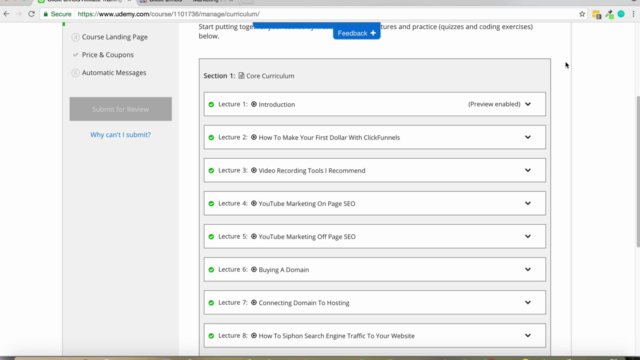Expand Lecture 6 Buying A Domain chevron
Image resolution: width=640 pixels, height=360 pixels.
[x=528, y=269]
